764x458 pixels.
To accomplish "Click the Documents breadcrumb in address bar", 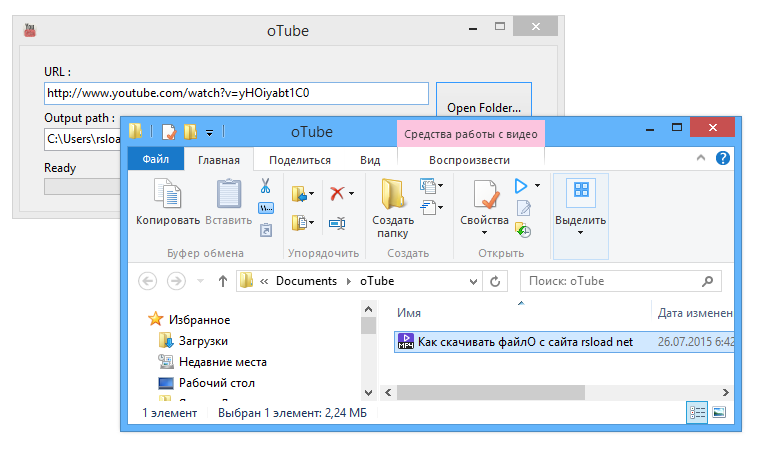I will tap(306, 281).
